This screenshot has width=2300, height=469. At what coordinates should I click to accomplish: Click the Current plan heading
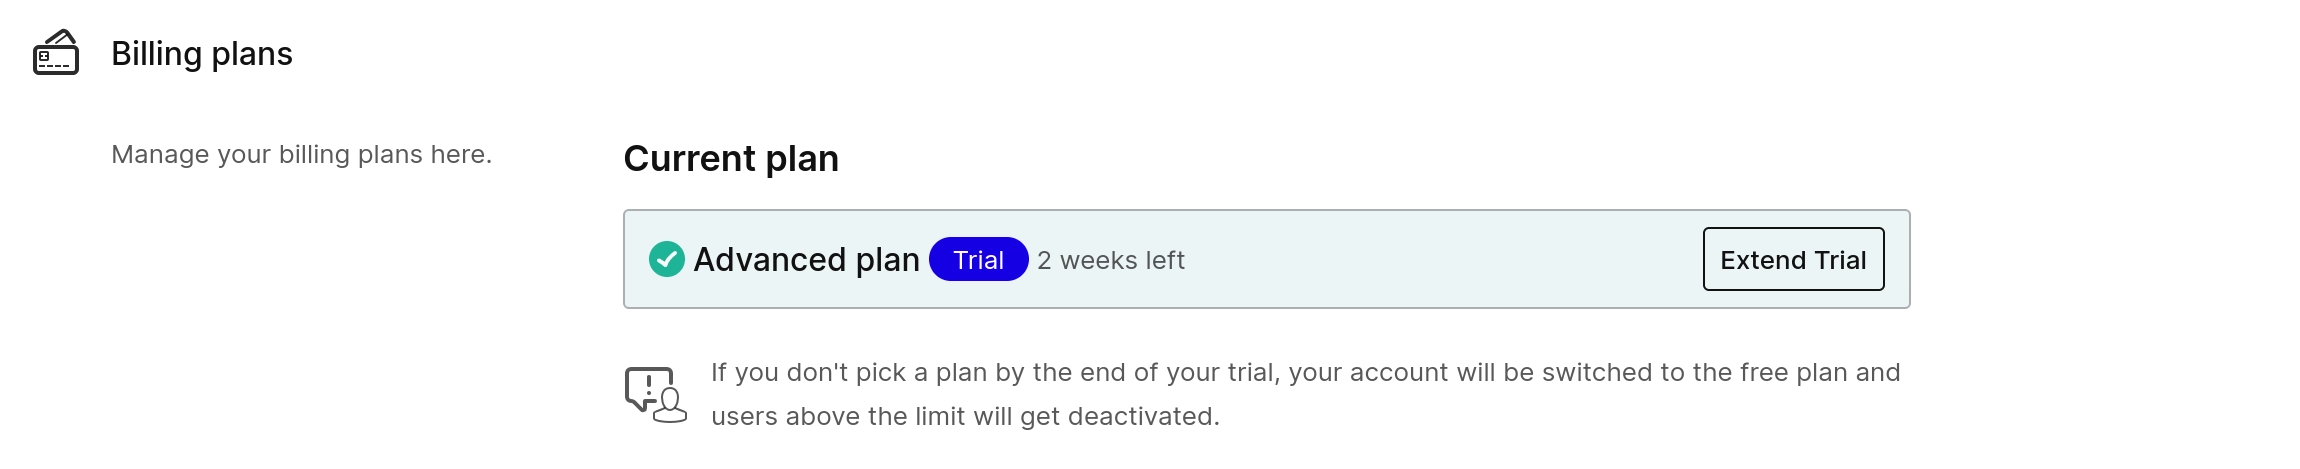730,159
